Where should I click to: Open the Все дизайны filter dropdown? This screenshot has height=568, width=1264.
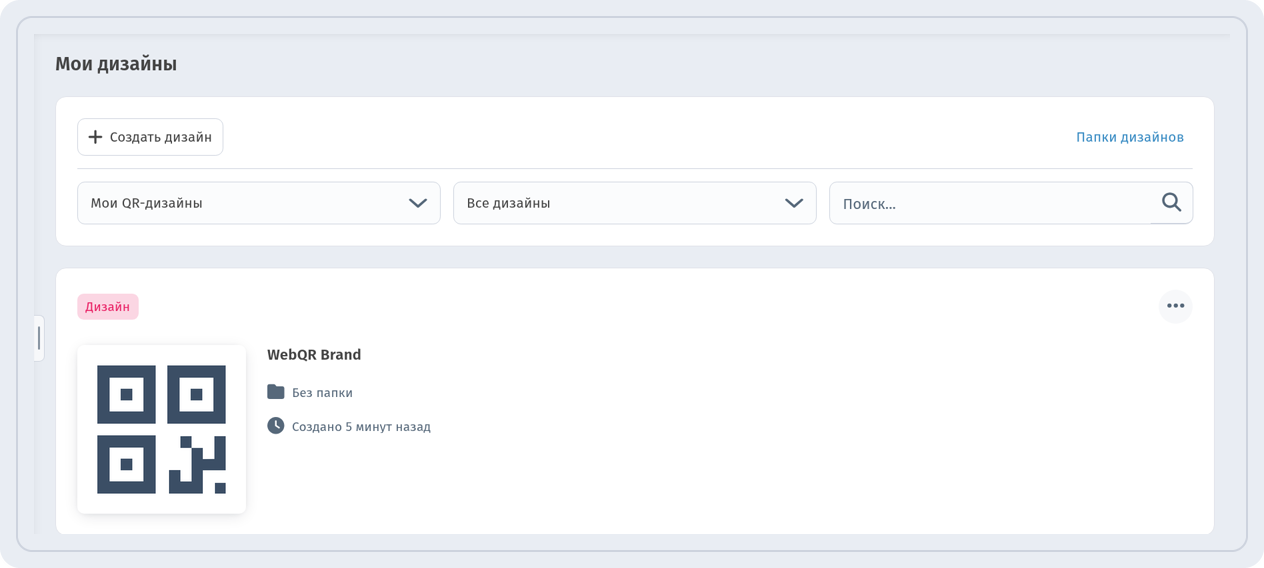(x=635, y=203)
